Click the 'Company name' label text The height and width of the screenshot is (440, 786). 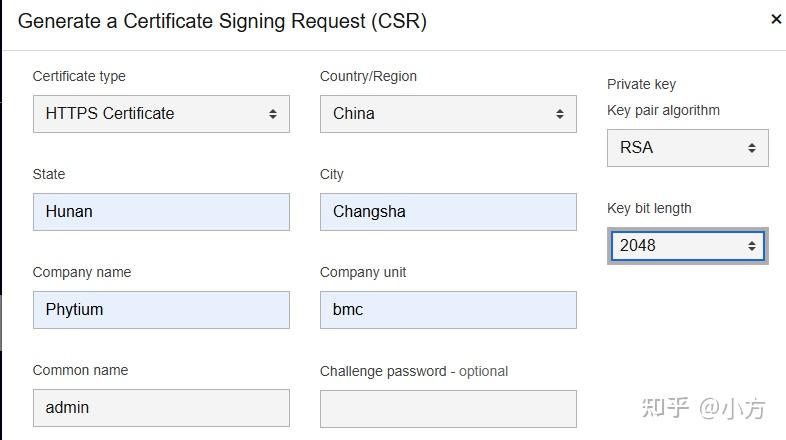[x=82, y=272]
